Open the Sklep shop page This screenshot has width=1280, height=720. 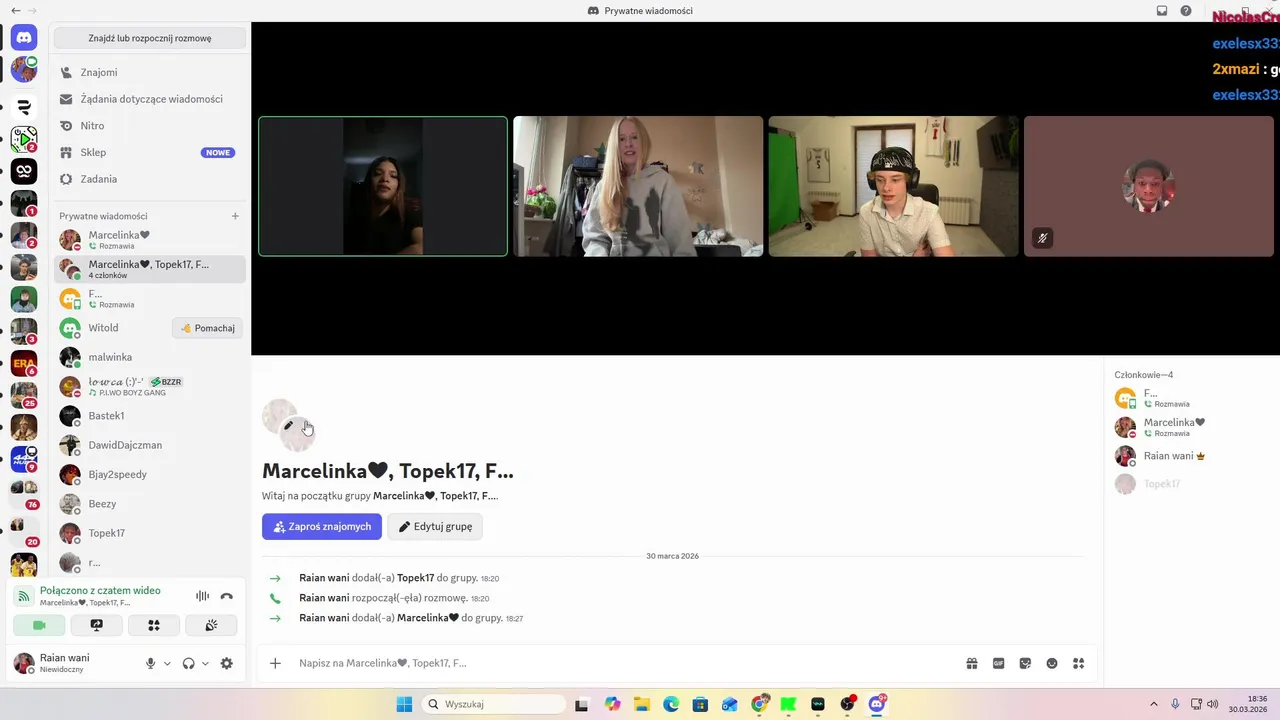click(149, 152)
